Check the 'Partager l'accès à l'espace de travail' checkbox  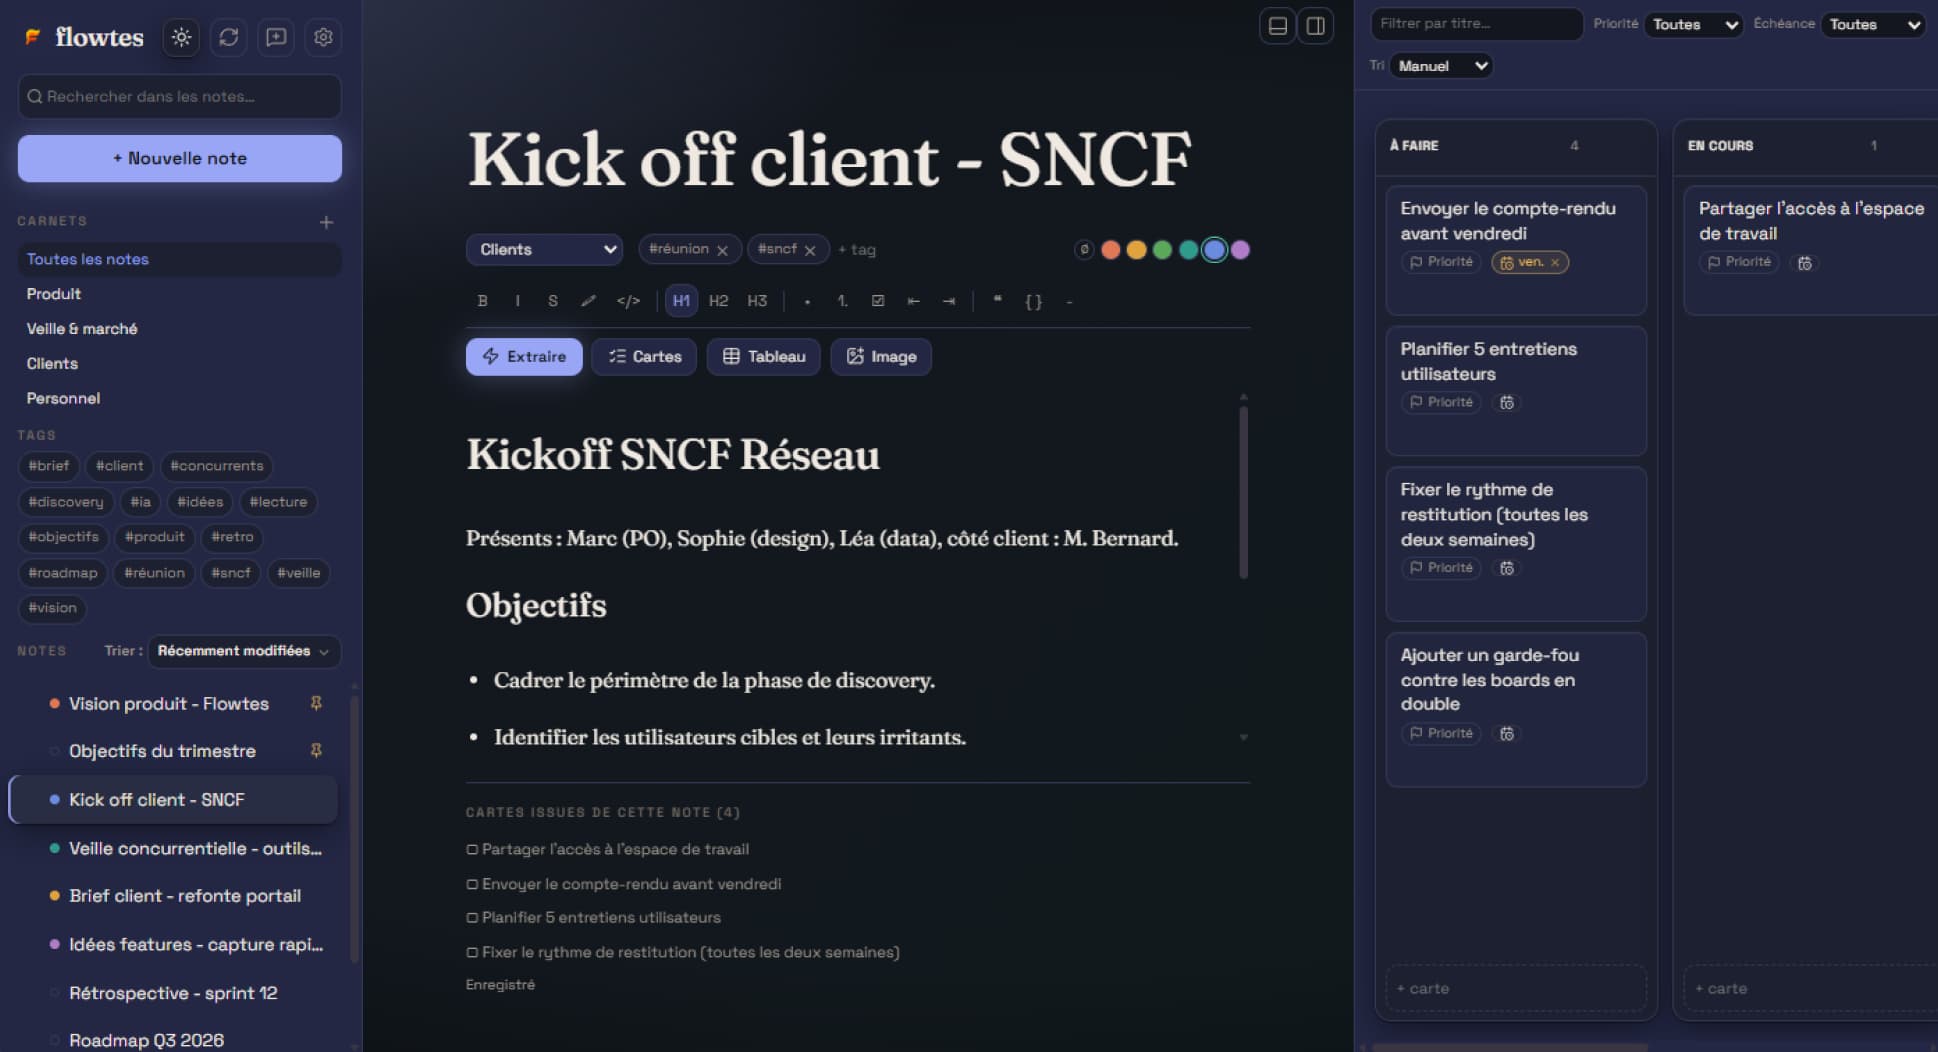472,849
